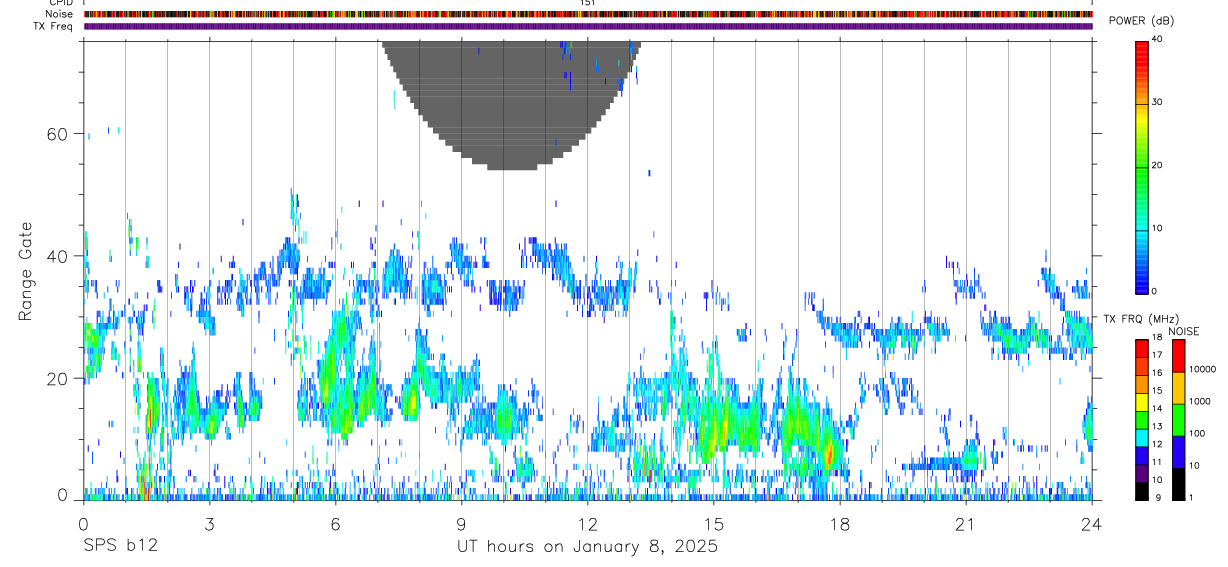The height and width of the screenshot is (567, 1228).
Task: Click hour 15 on the time axis
Action: point(714,524)
